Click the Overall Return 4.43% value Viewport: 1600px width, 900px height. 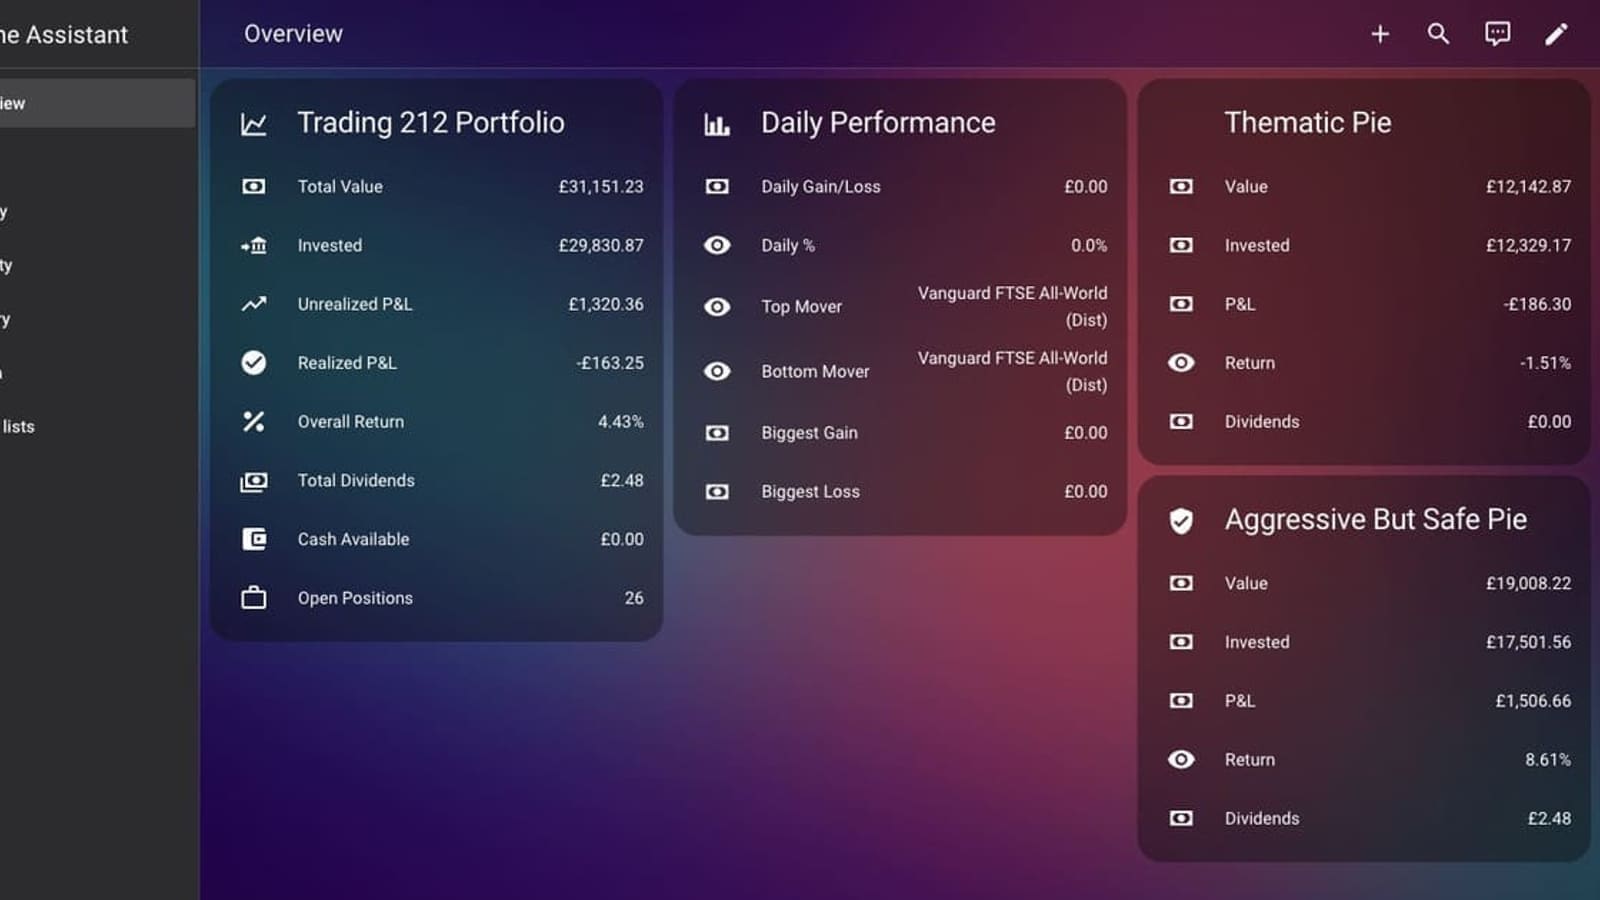click(x=621, y=422)
